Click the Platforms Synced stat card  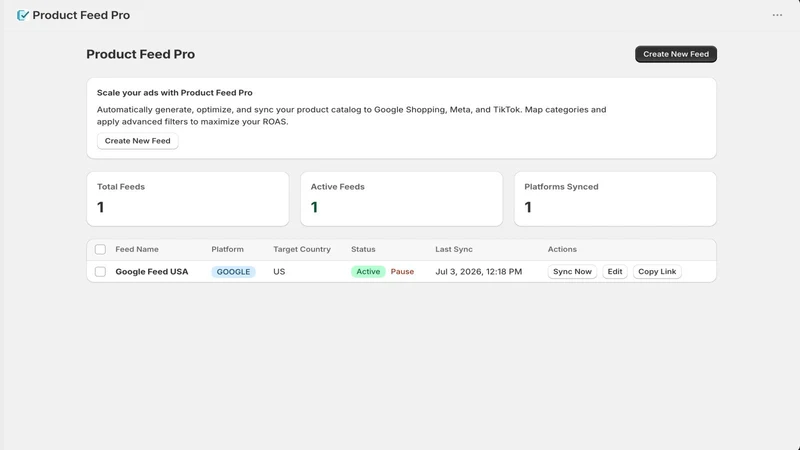pyautogui.click(x=615, y=199)
